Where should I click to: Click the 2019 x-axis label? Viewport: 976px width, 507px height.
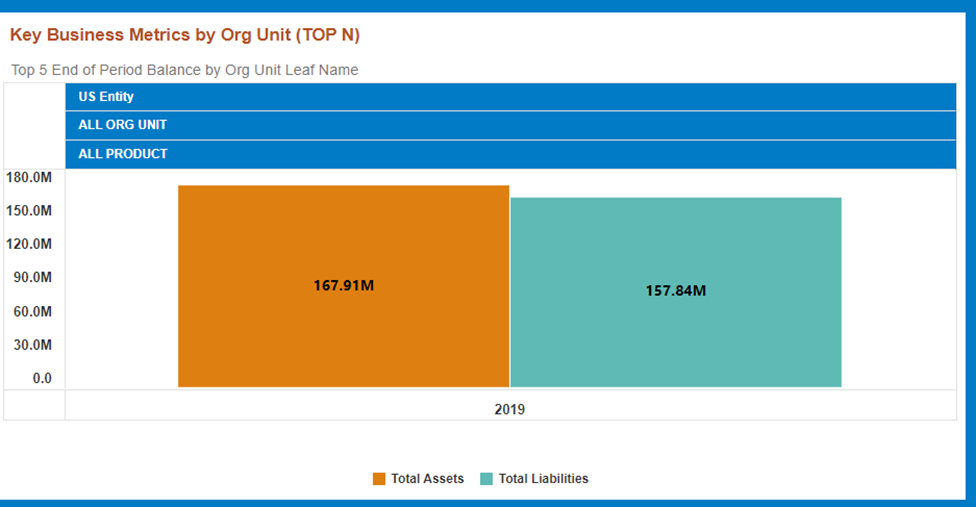(510, 409)
